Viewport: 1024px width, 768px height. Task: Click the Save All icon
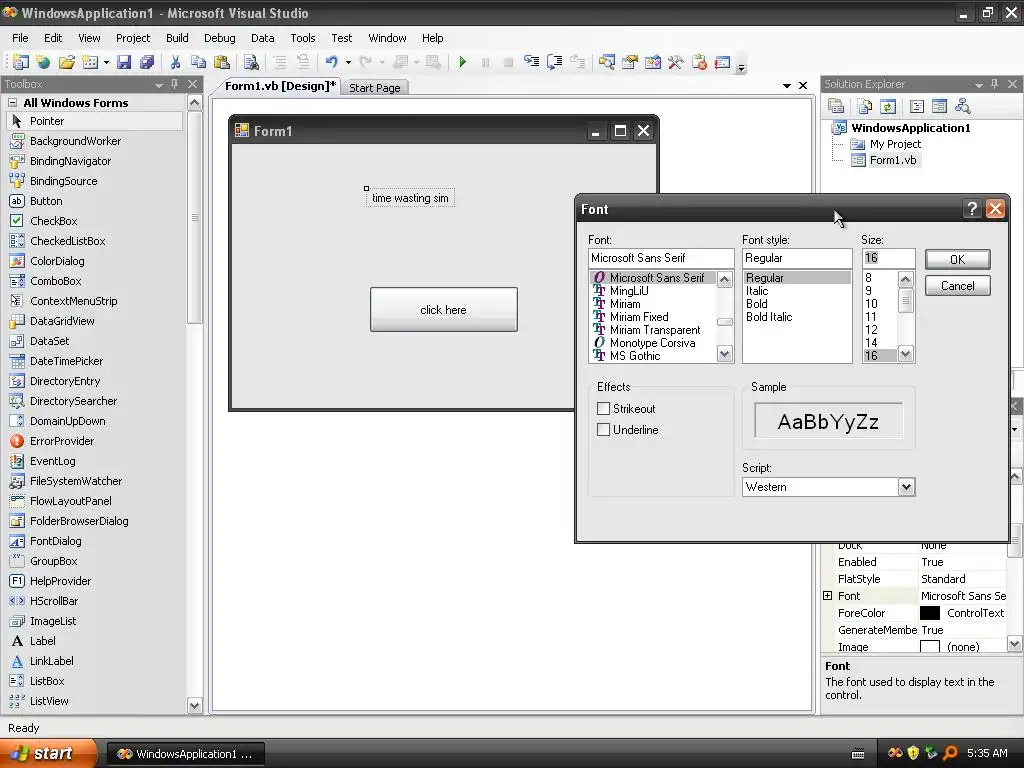coord(147,62)
